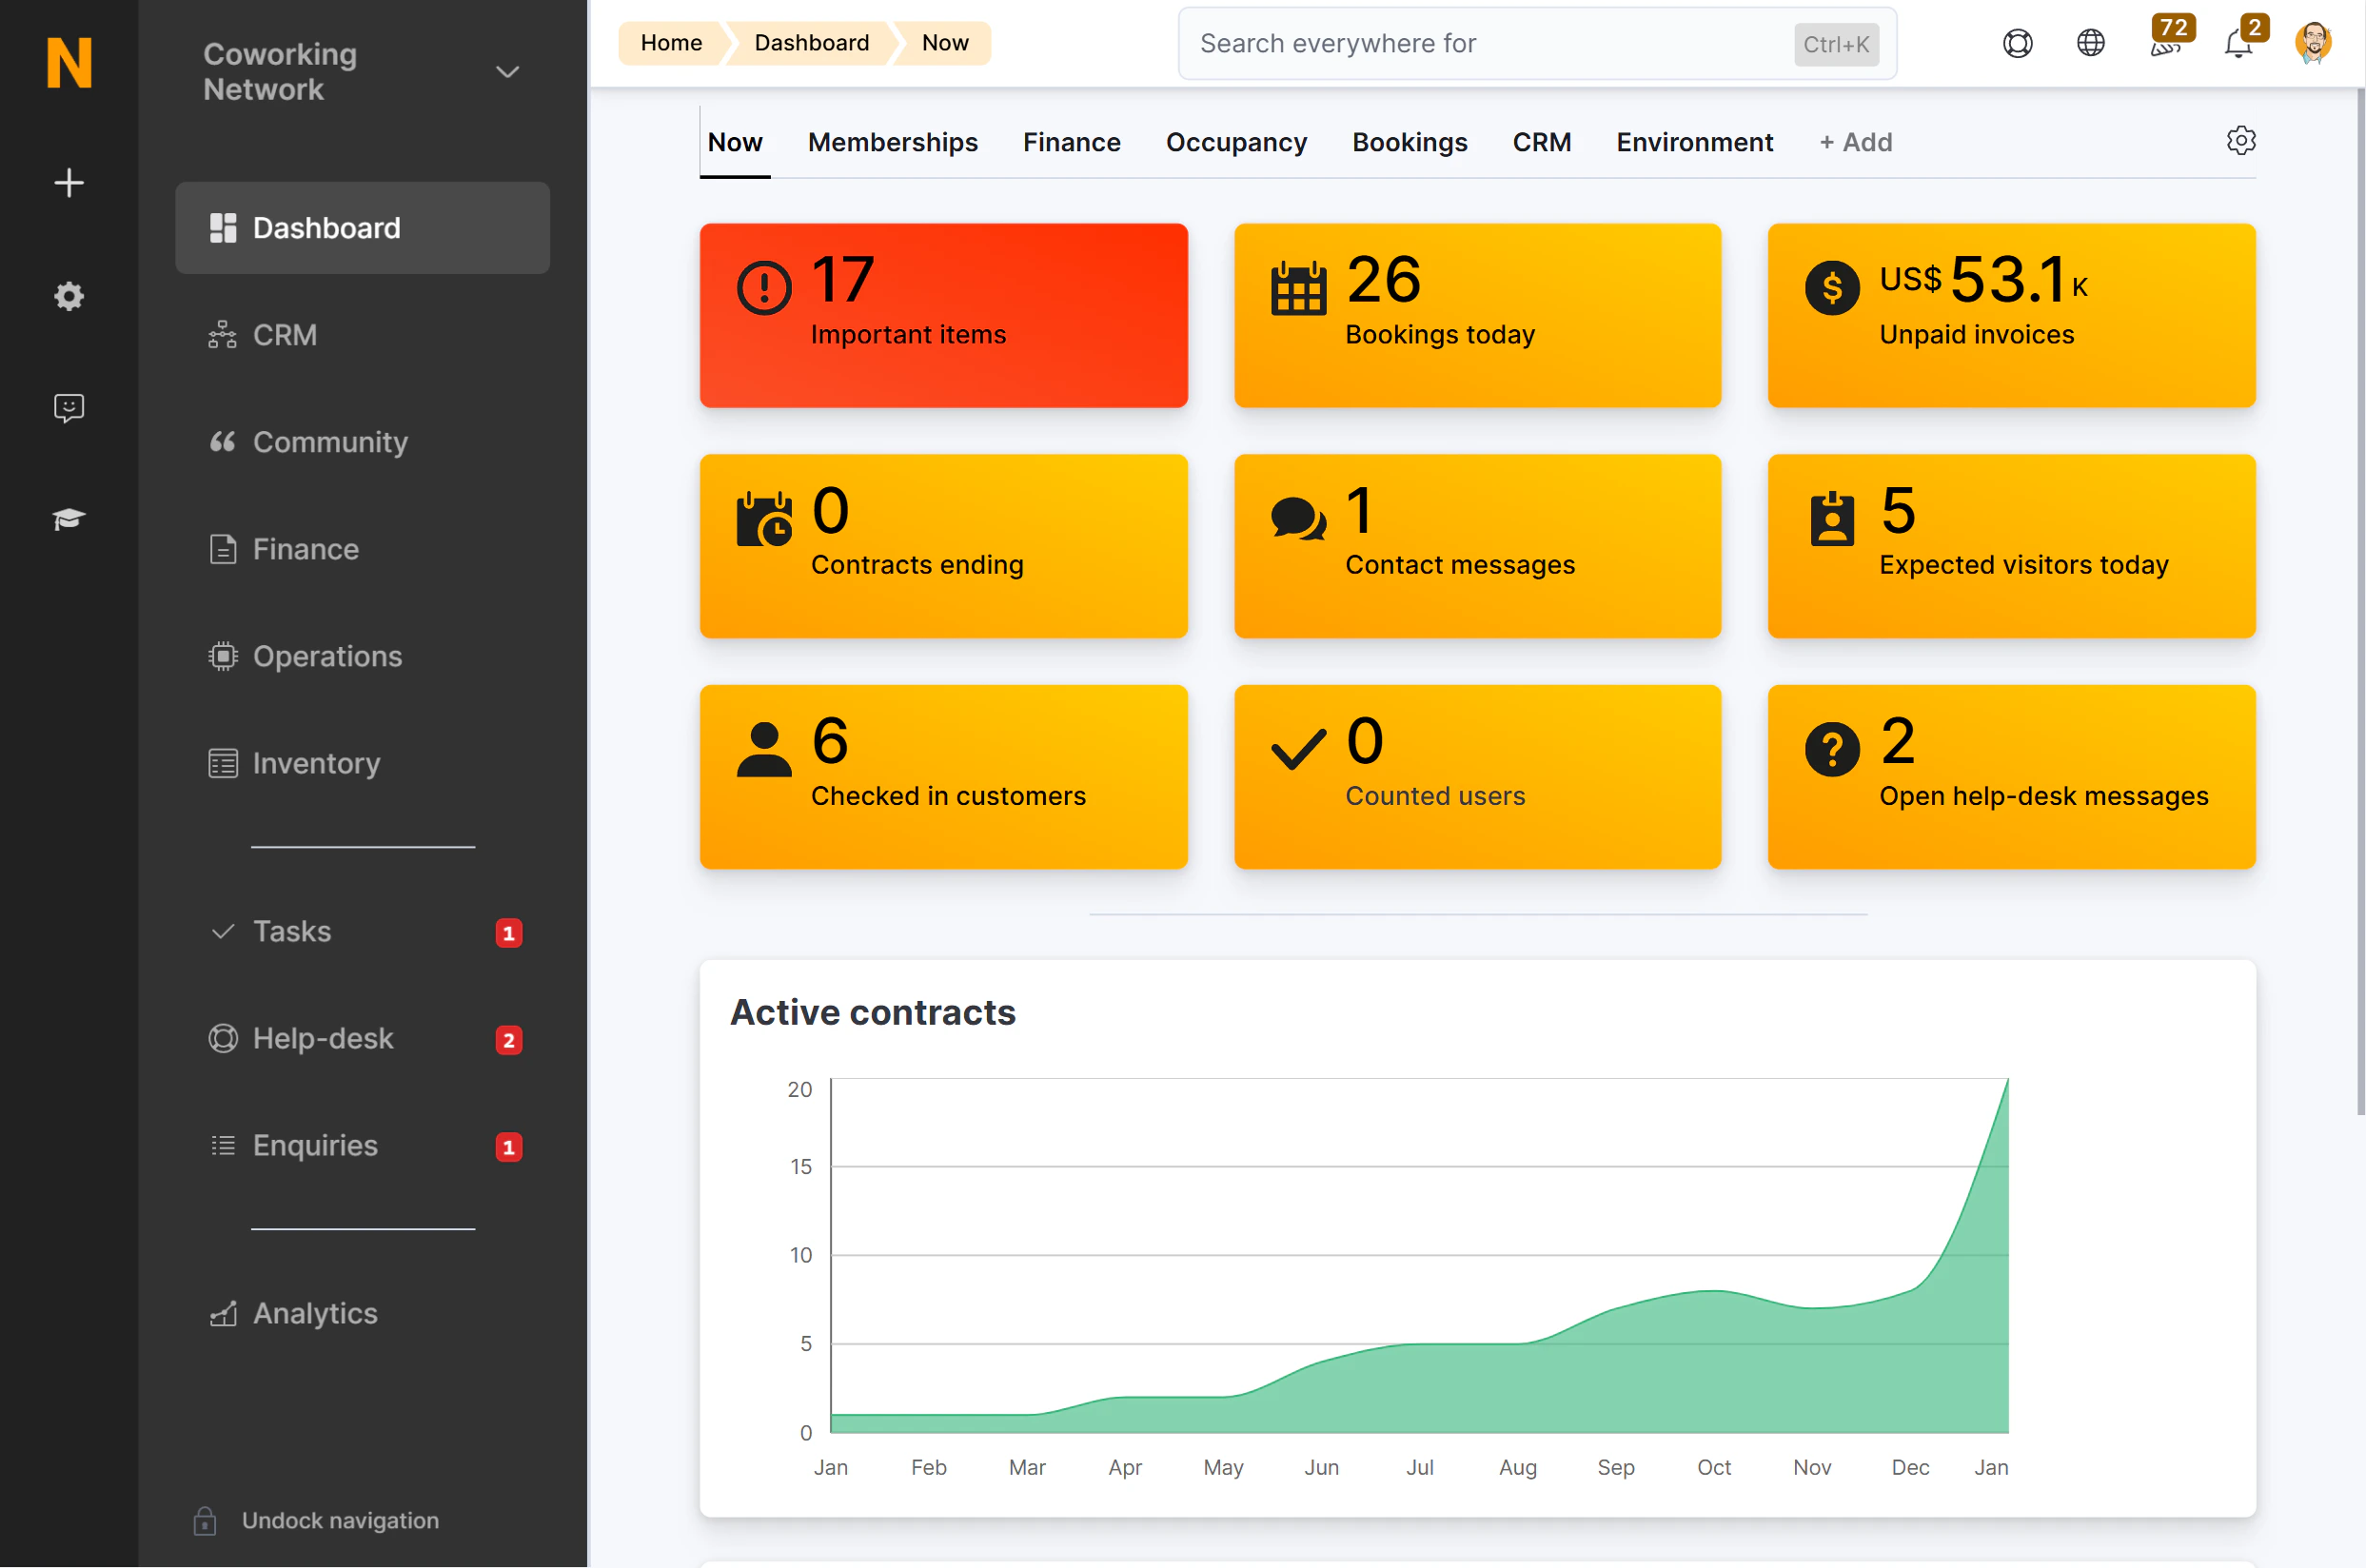Open the 17 Important items card
2366x1568 pixels.
coord(943,315)
